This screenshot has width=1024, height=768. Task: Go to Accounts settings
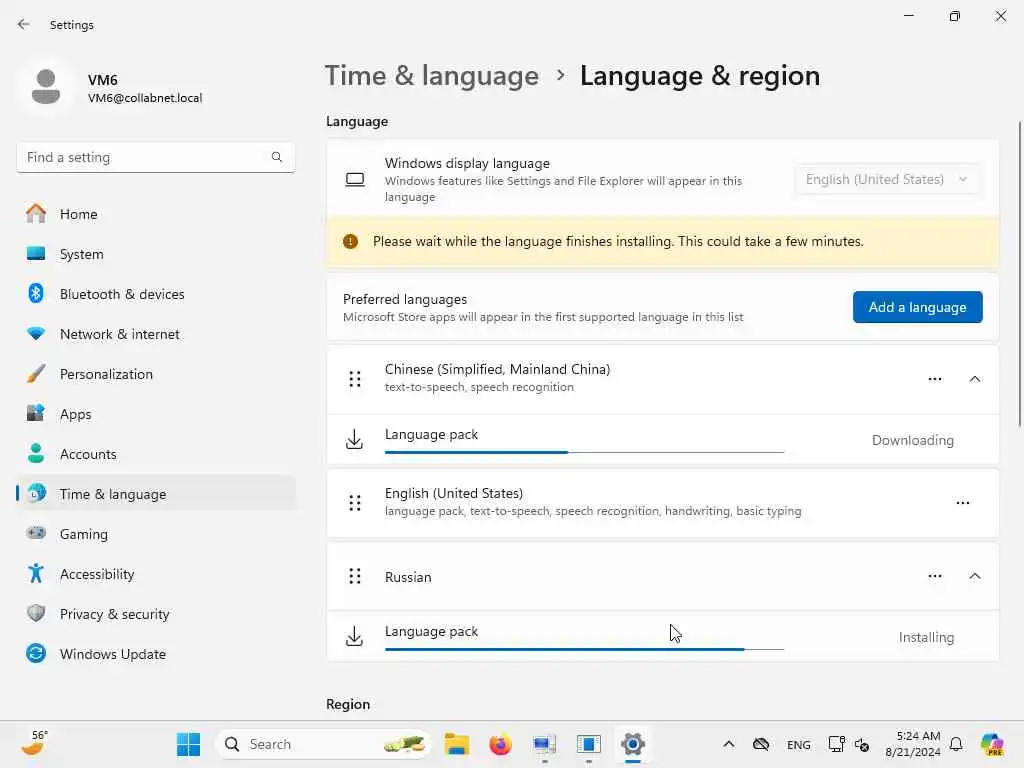click(x=155, y=454)
